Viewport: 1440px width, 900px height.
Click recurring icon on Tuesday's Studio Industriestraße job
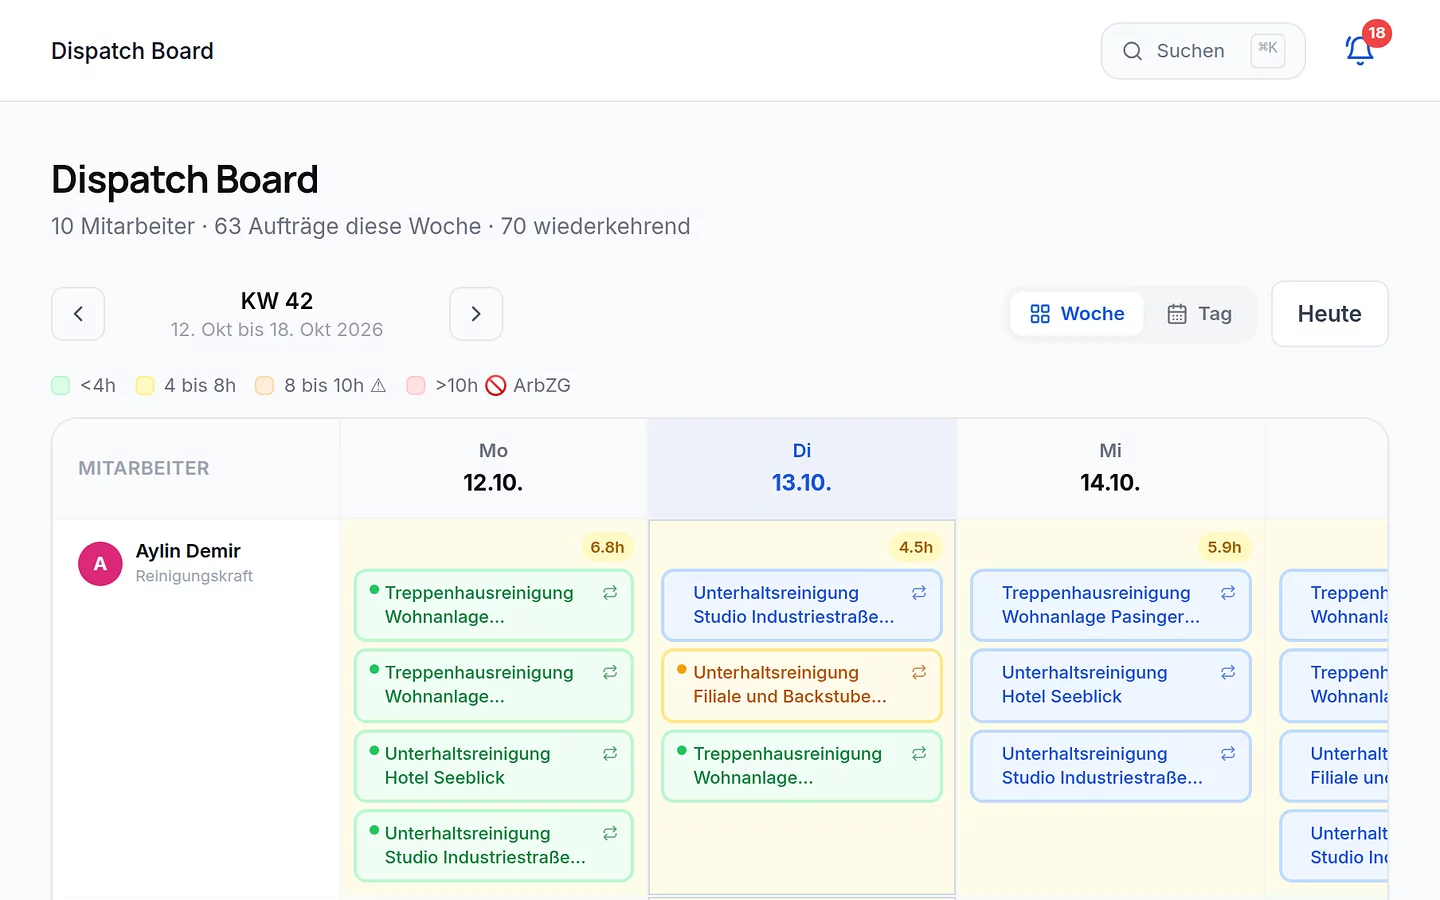tap(919, 593)
